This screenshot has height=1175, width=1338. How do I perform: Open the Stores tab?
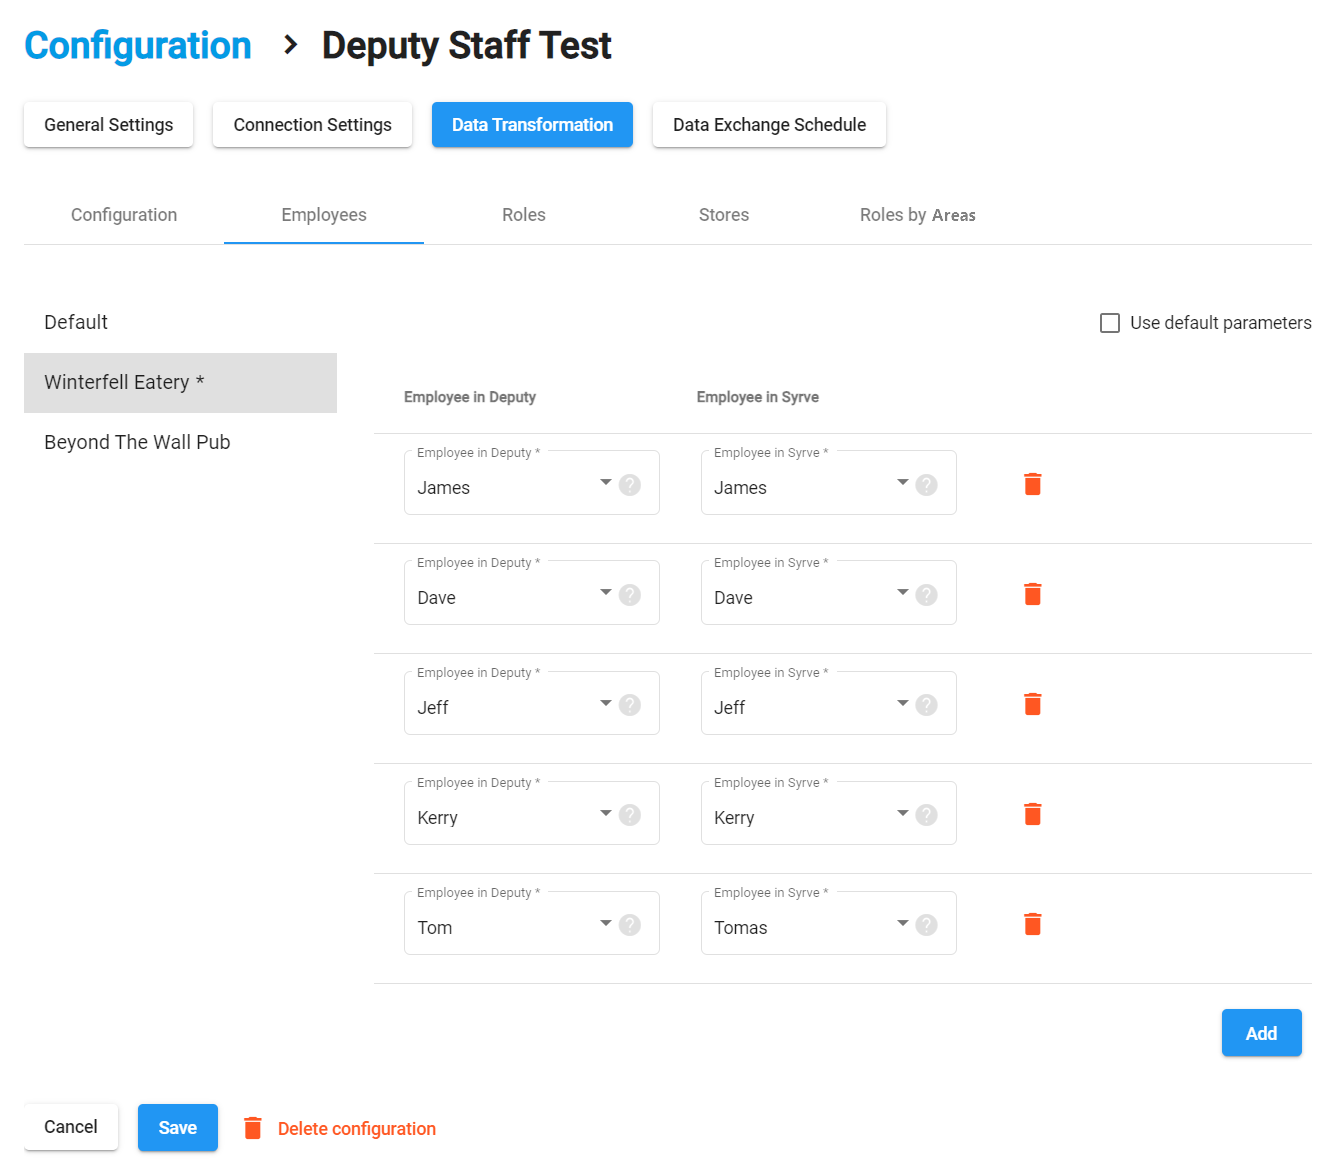[724, 215]
